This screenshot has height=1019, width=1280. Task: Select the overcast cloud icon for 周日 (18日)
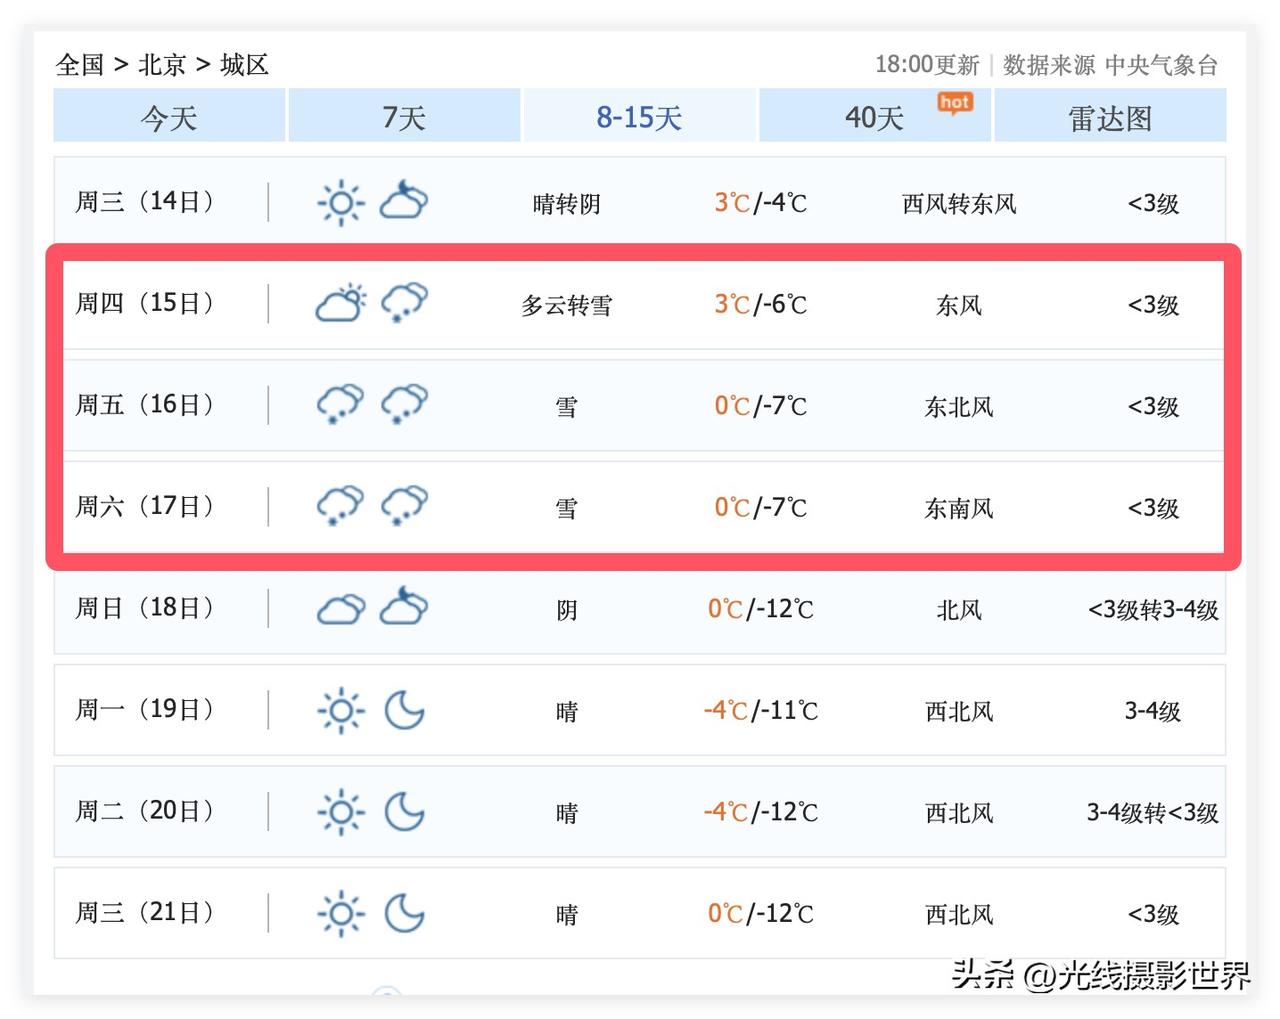click(340, 608)
